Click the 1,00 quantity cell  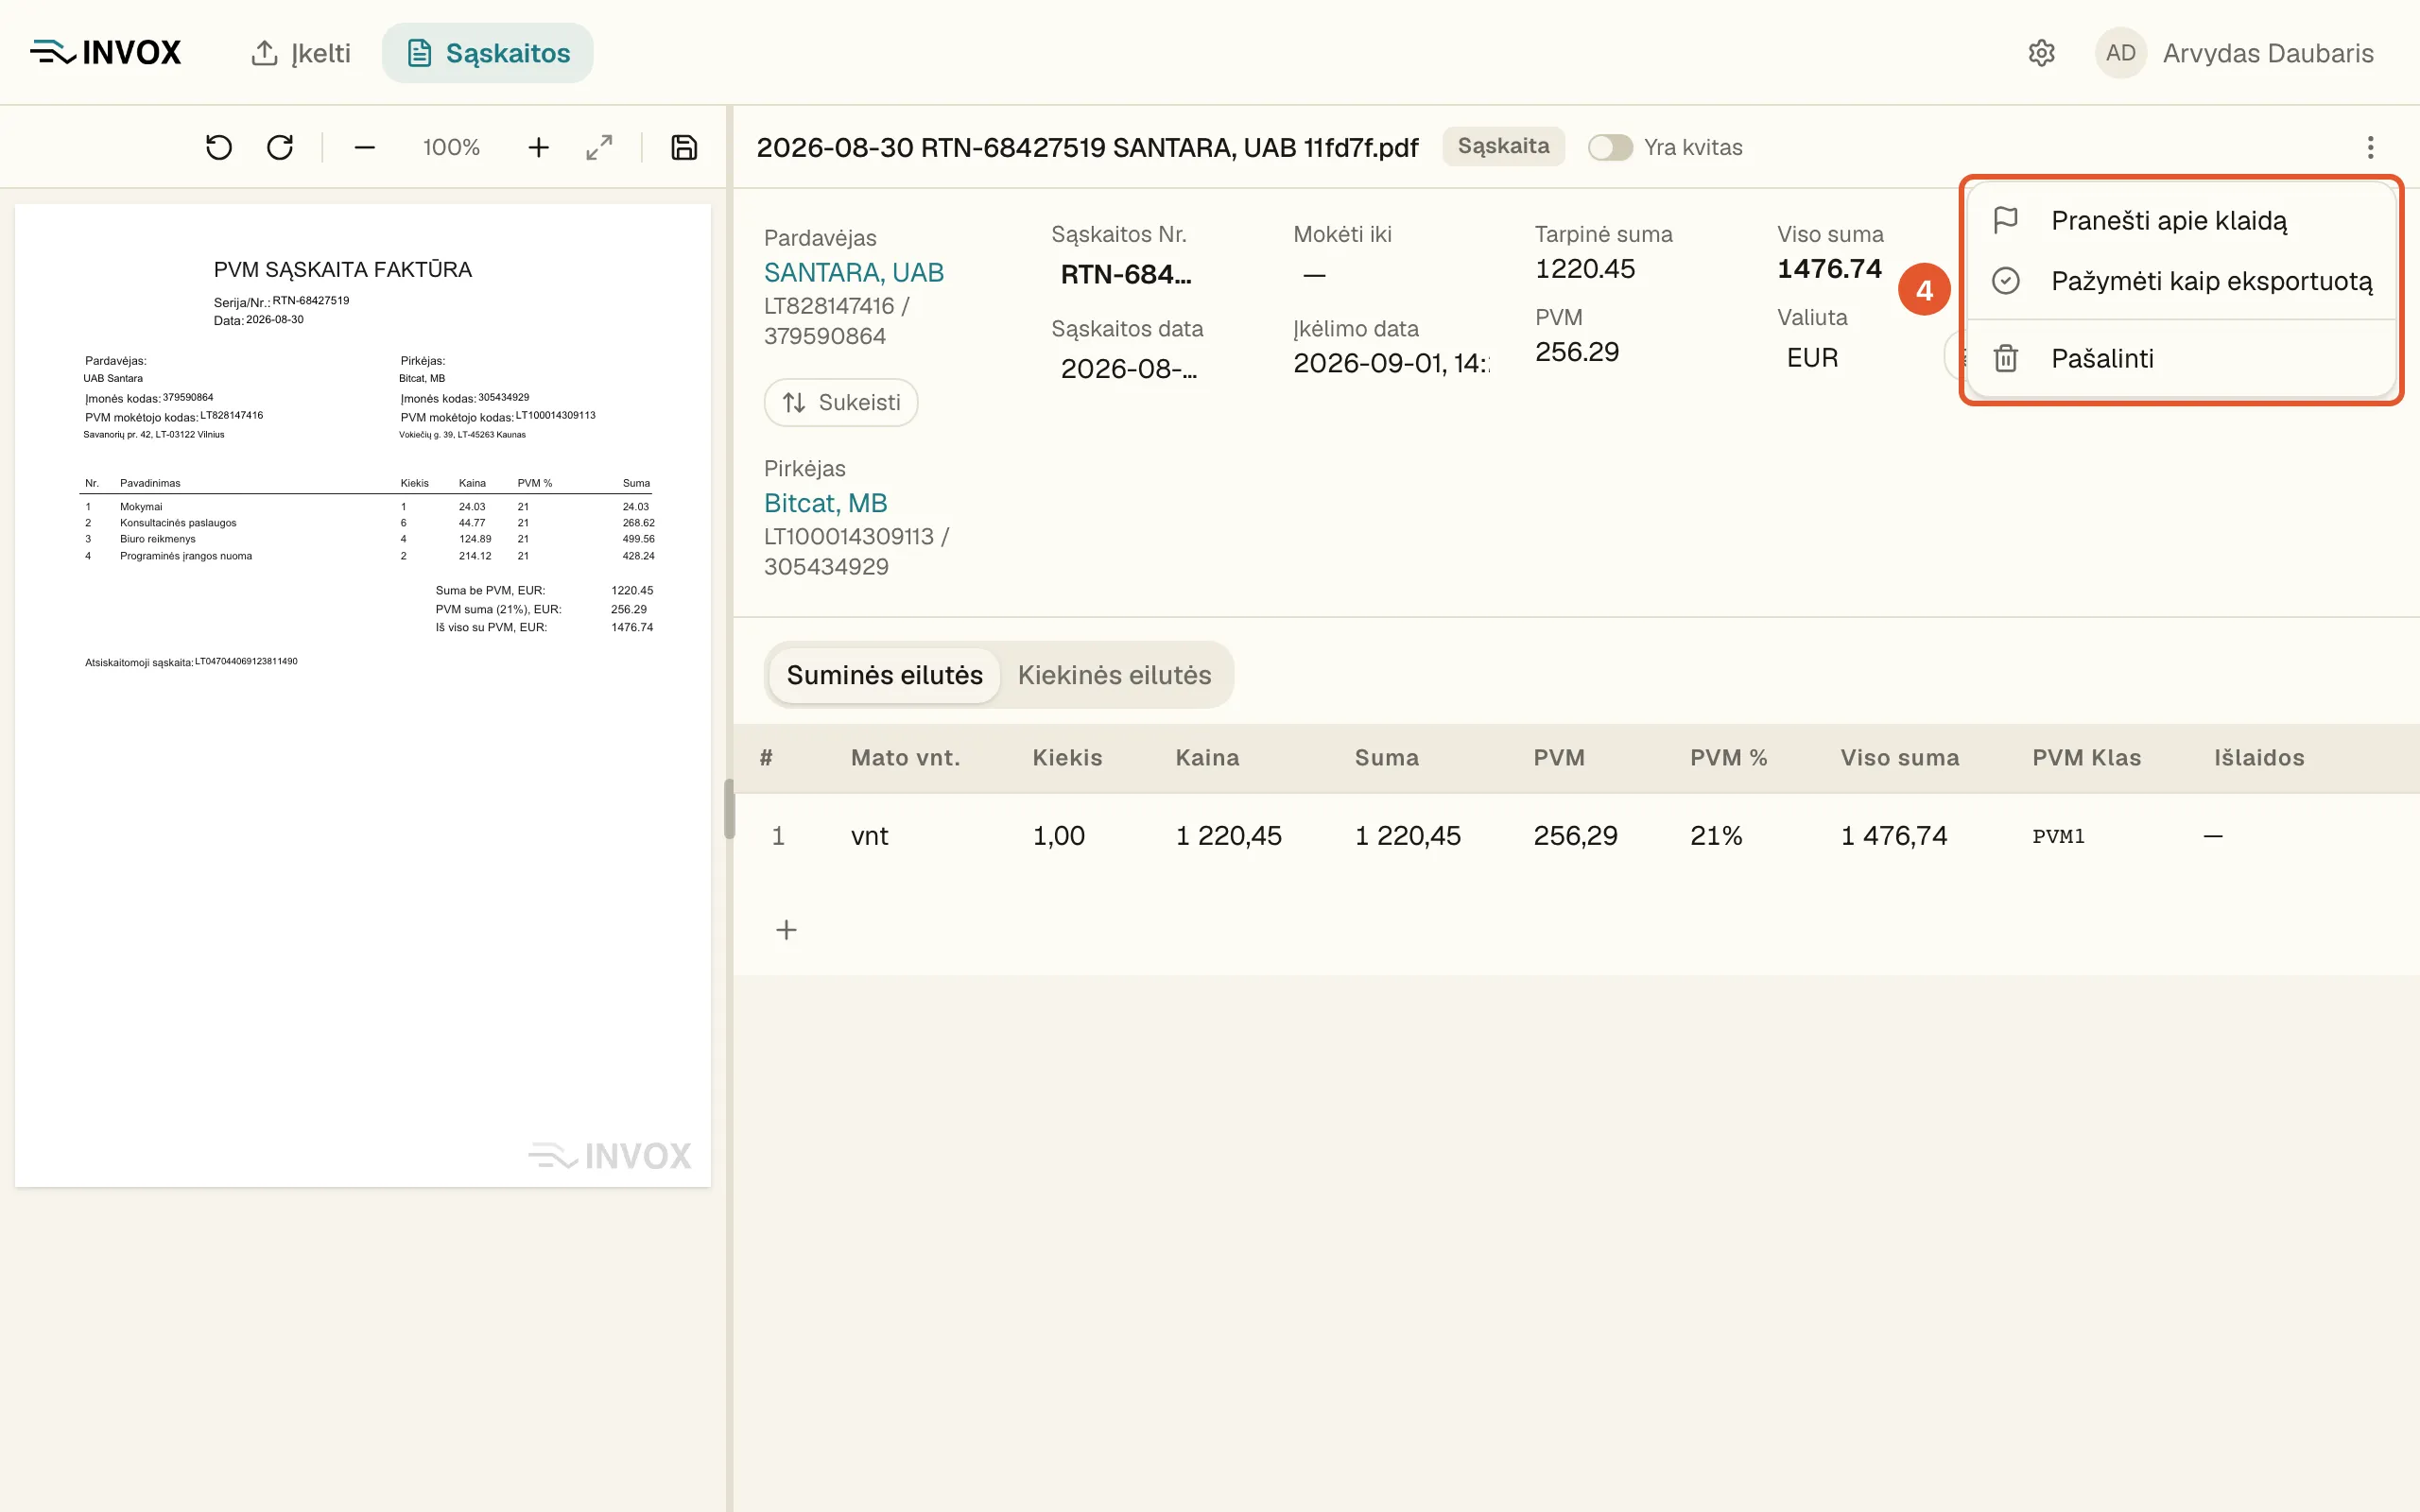(1058, 836)
